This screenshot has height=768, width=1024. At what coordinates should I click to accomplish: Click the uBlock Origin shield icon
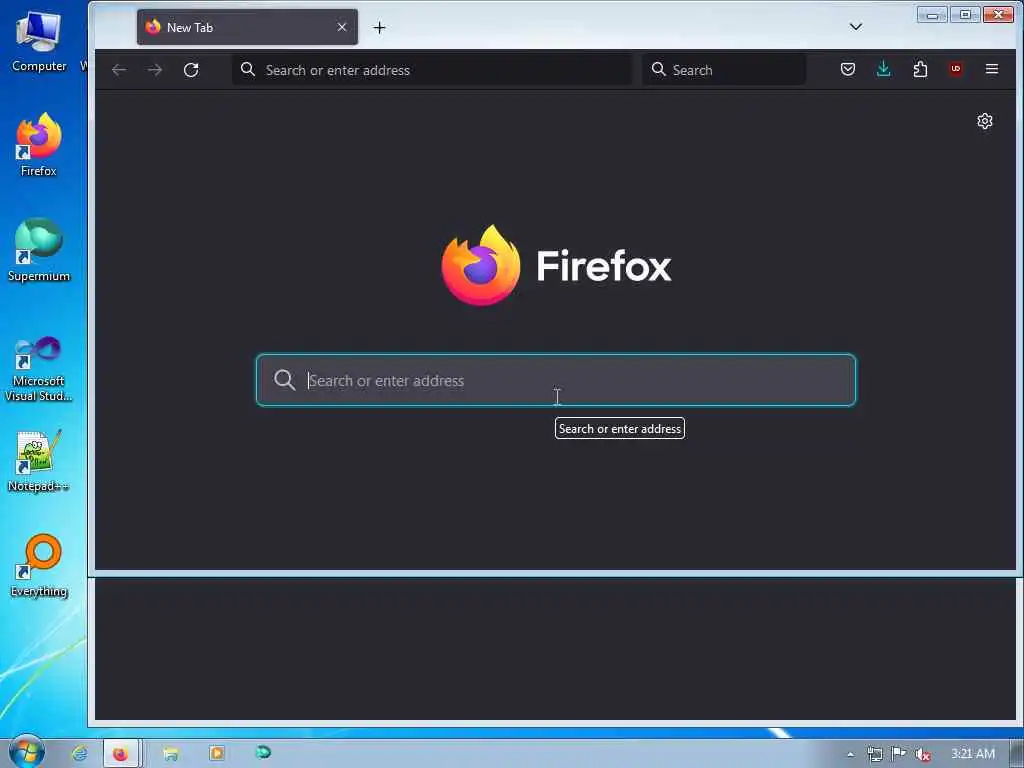(x=956, y=69)
